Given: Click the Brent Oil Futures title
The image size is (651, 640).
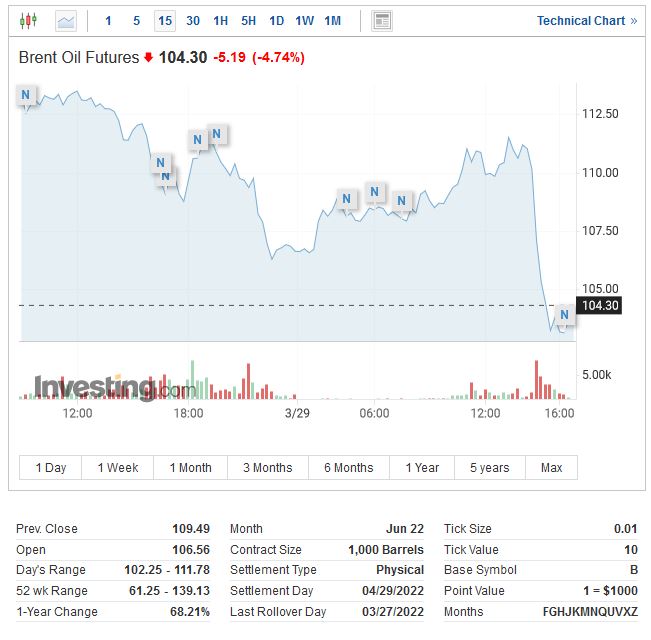Looking at the screenshot, I should coord(78,58).
